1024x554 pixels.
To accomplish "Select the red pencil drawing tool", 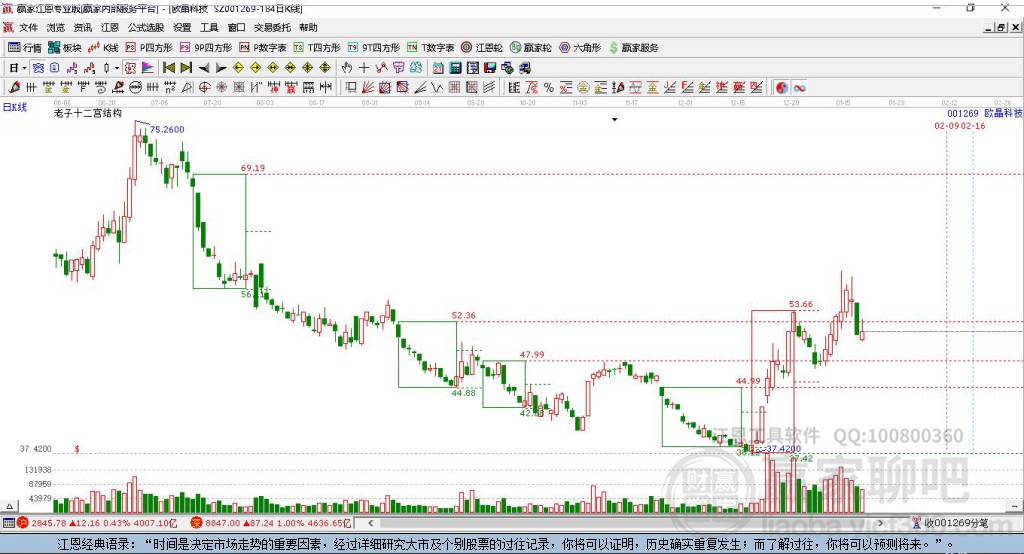I will pyautogui.click(x=14, y=88).
